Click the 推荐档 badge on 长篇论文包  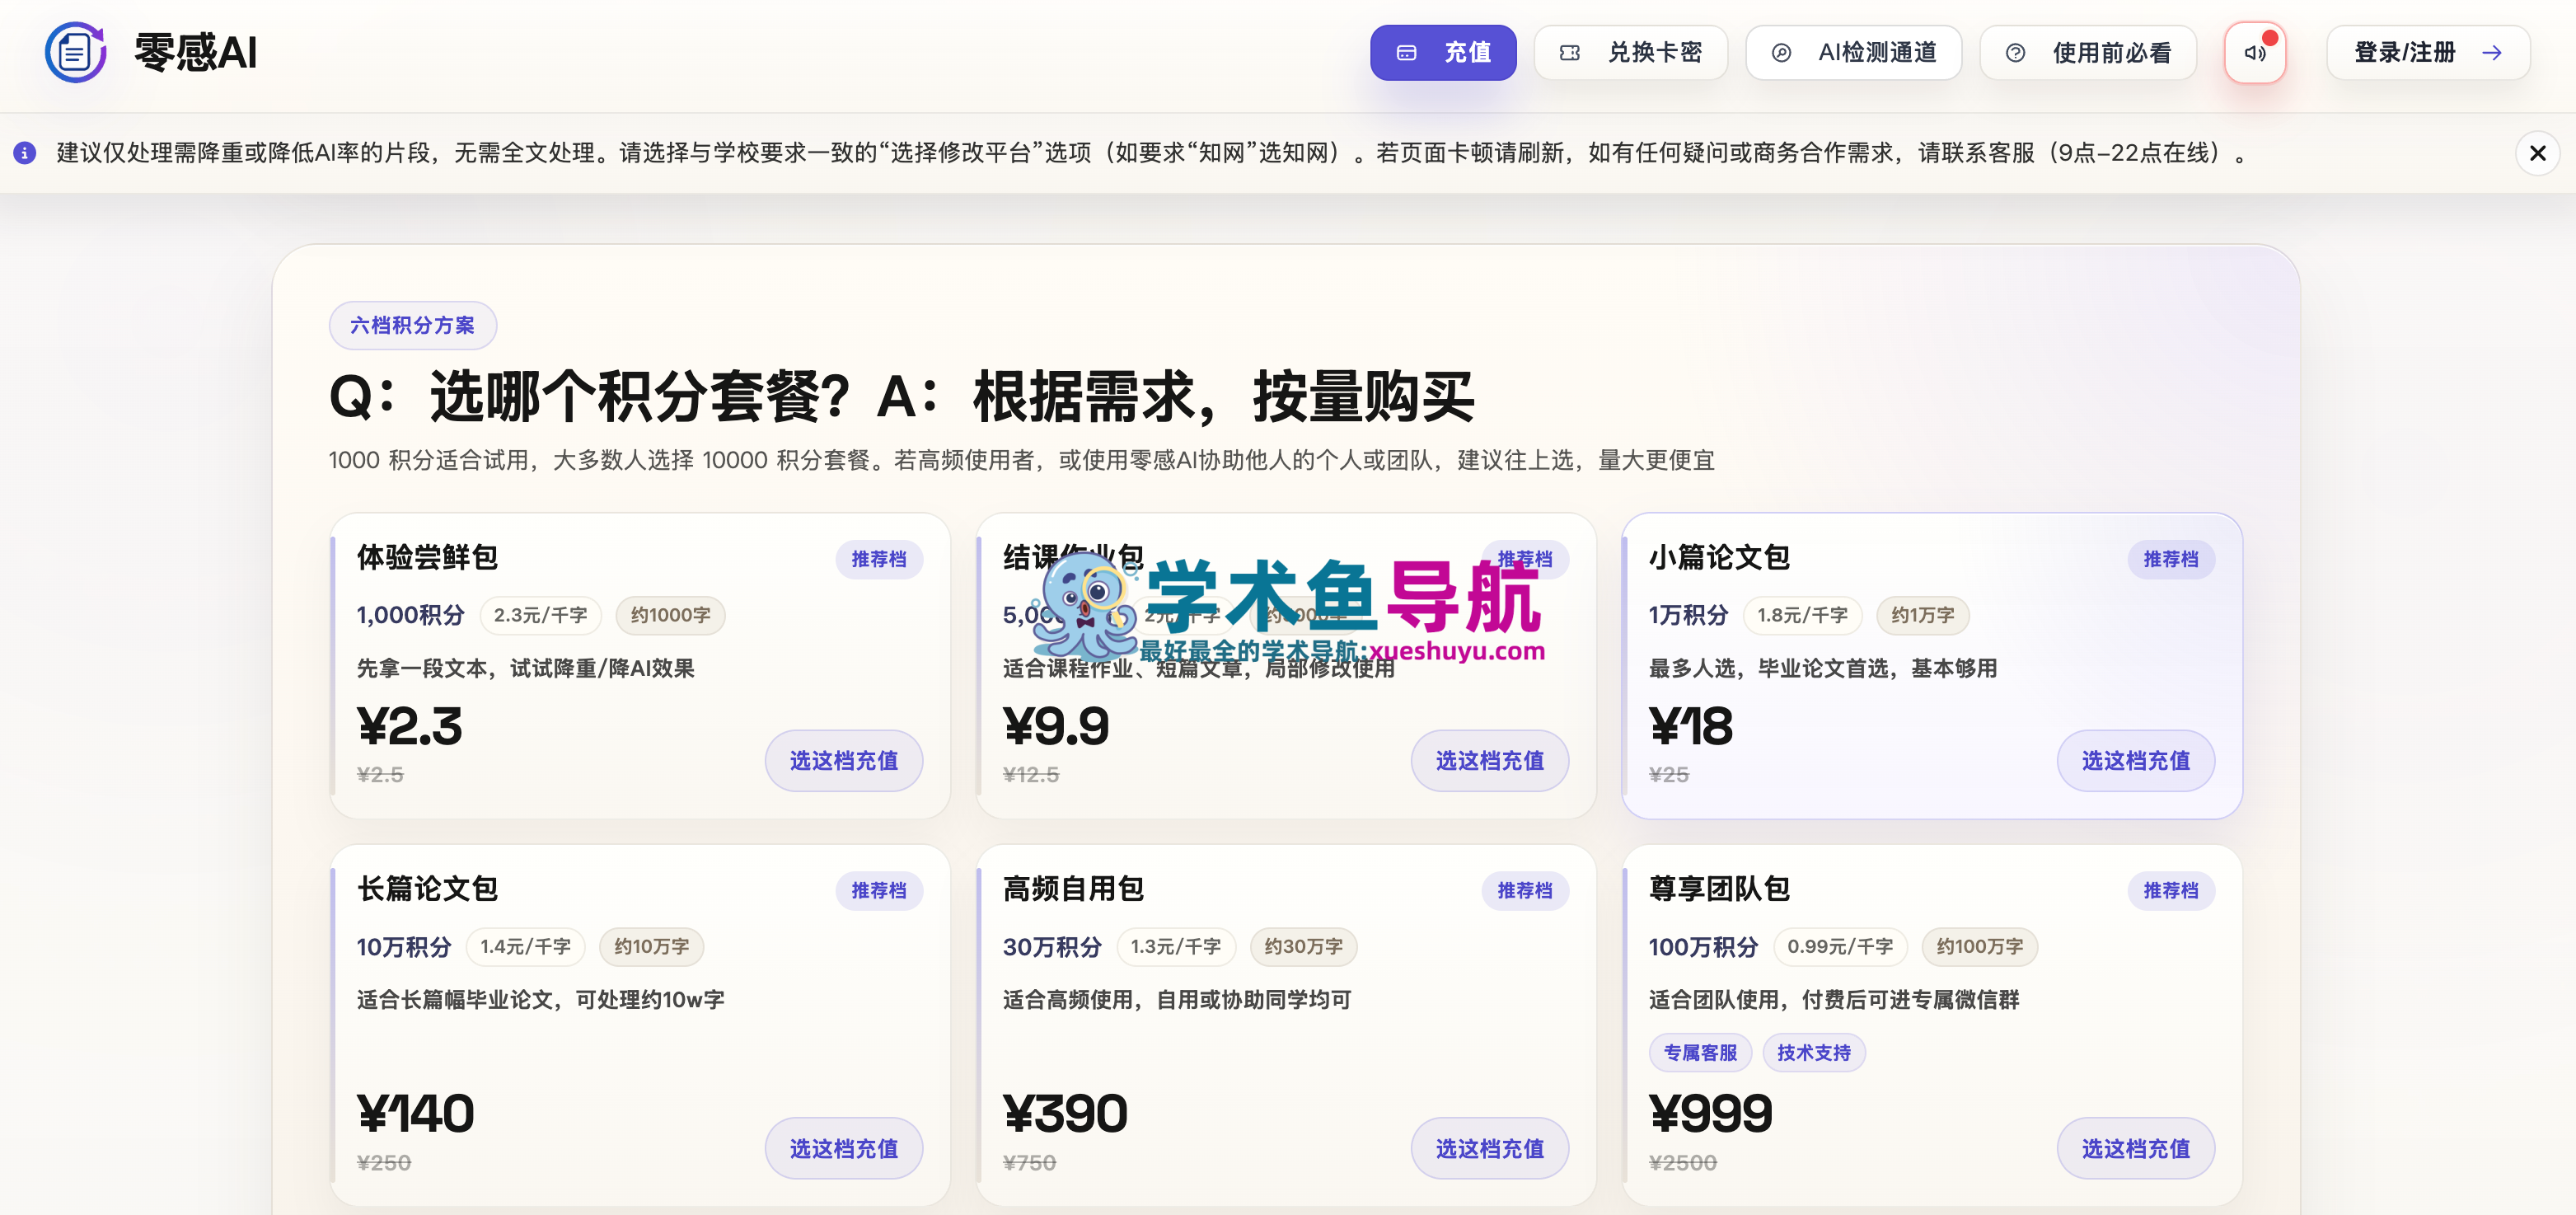point(879,890)
